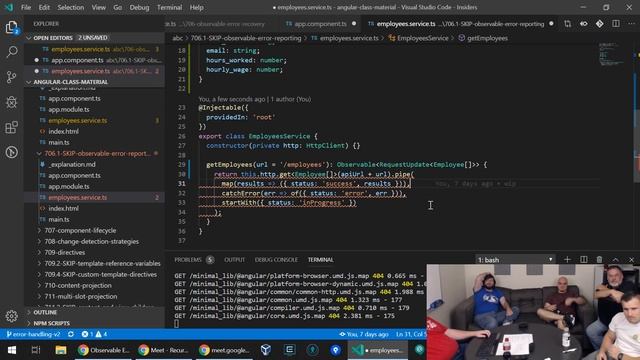640x360 pixels.
Task: Open the Source Control view
Action: [11, 77]
